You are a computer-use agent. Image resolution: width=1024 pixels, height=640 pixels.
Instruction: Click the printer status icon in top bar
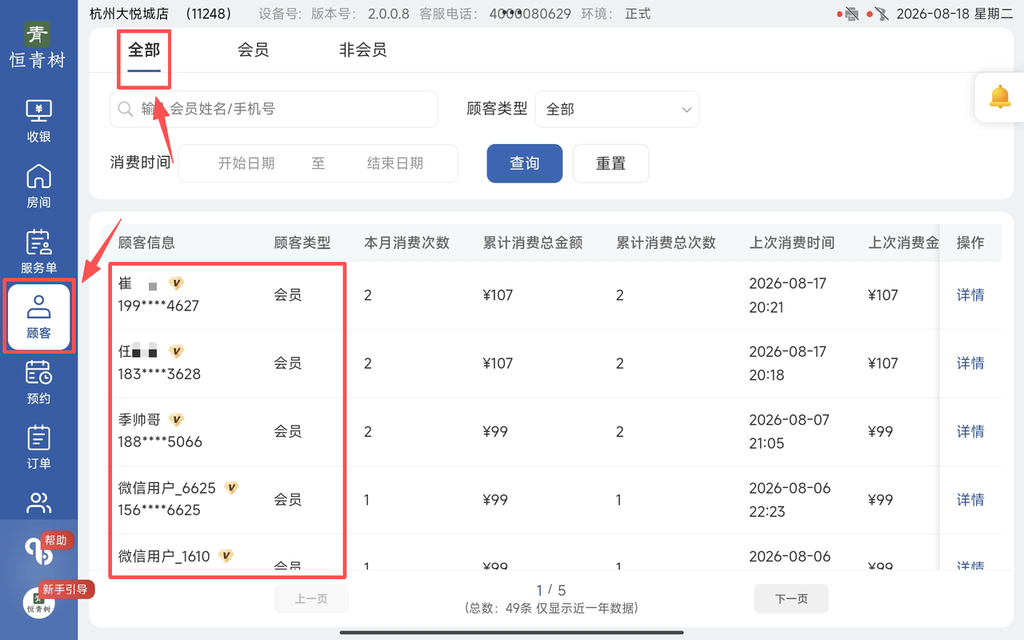(851, 14)
